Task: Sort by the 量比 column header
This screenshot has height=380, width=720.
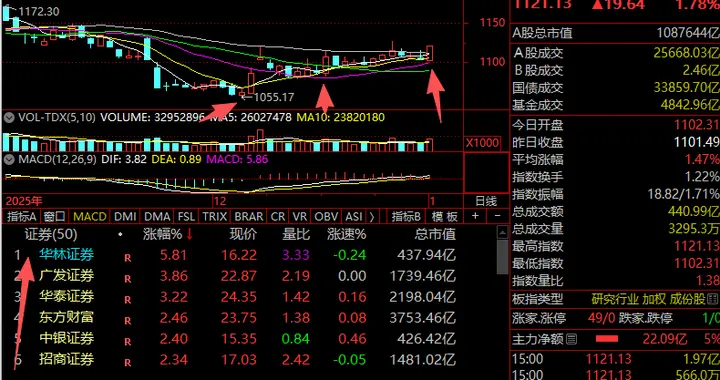Action: (296, 235)
